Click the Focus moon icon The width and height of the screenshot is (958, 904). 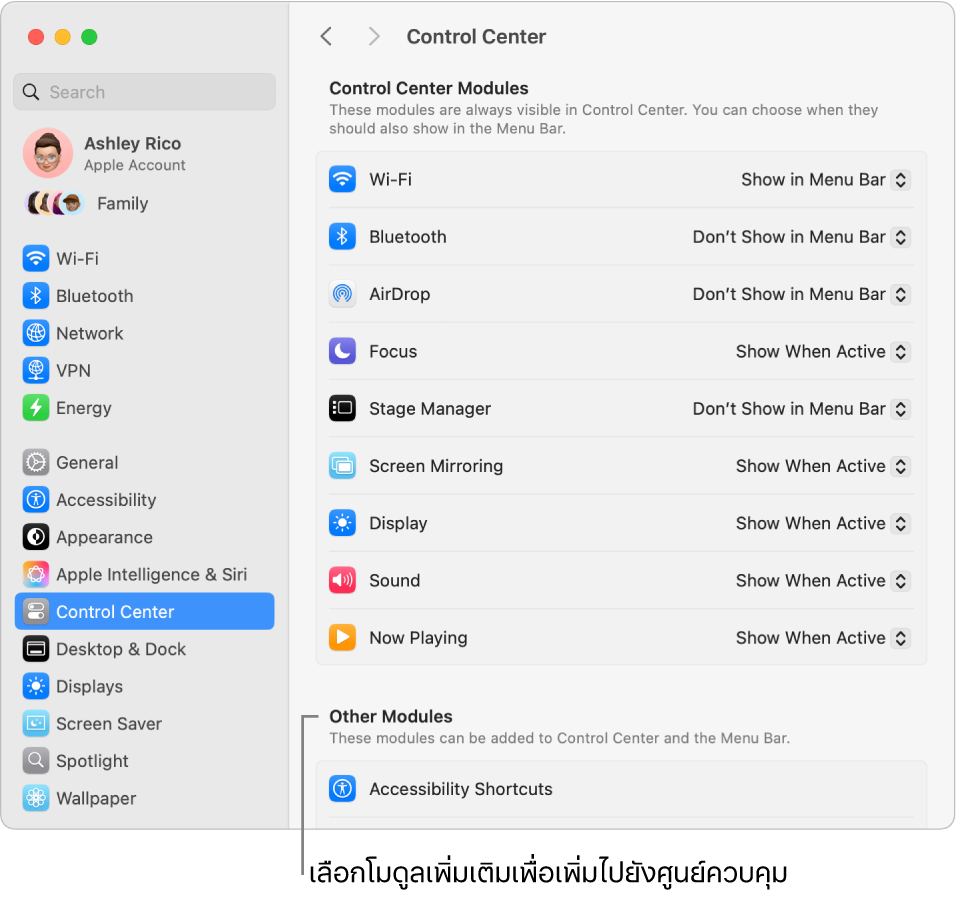pos(342,351)
